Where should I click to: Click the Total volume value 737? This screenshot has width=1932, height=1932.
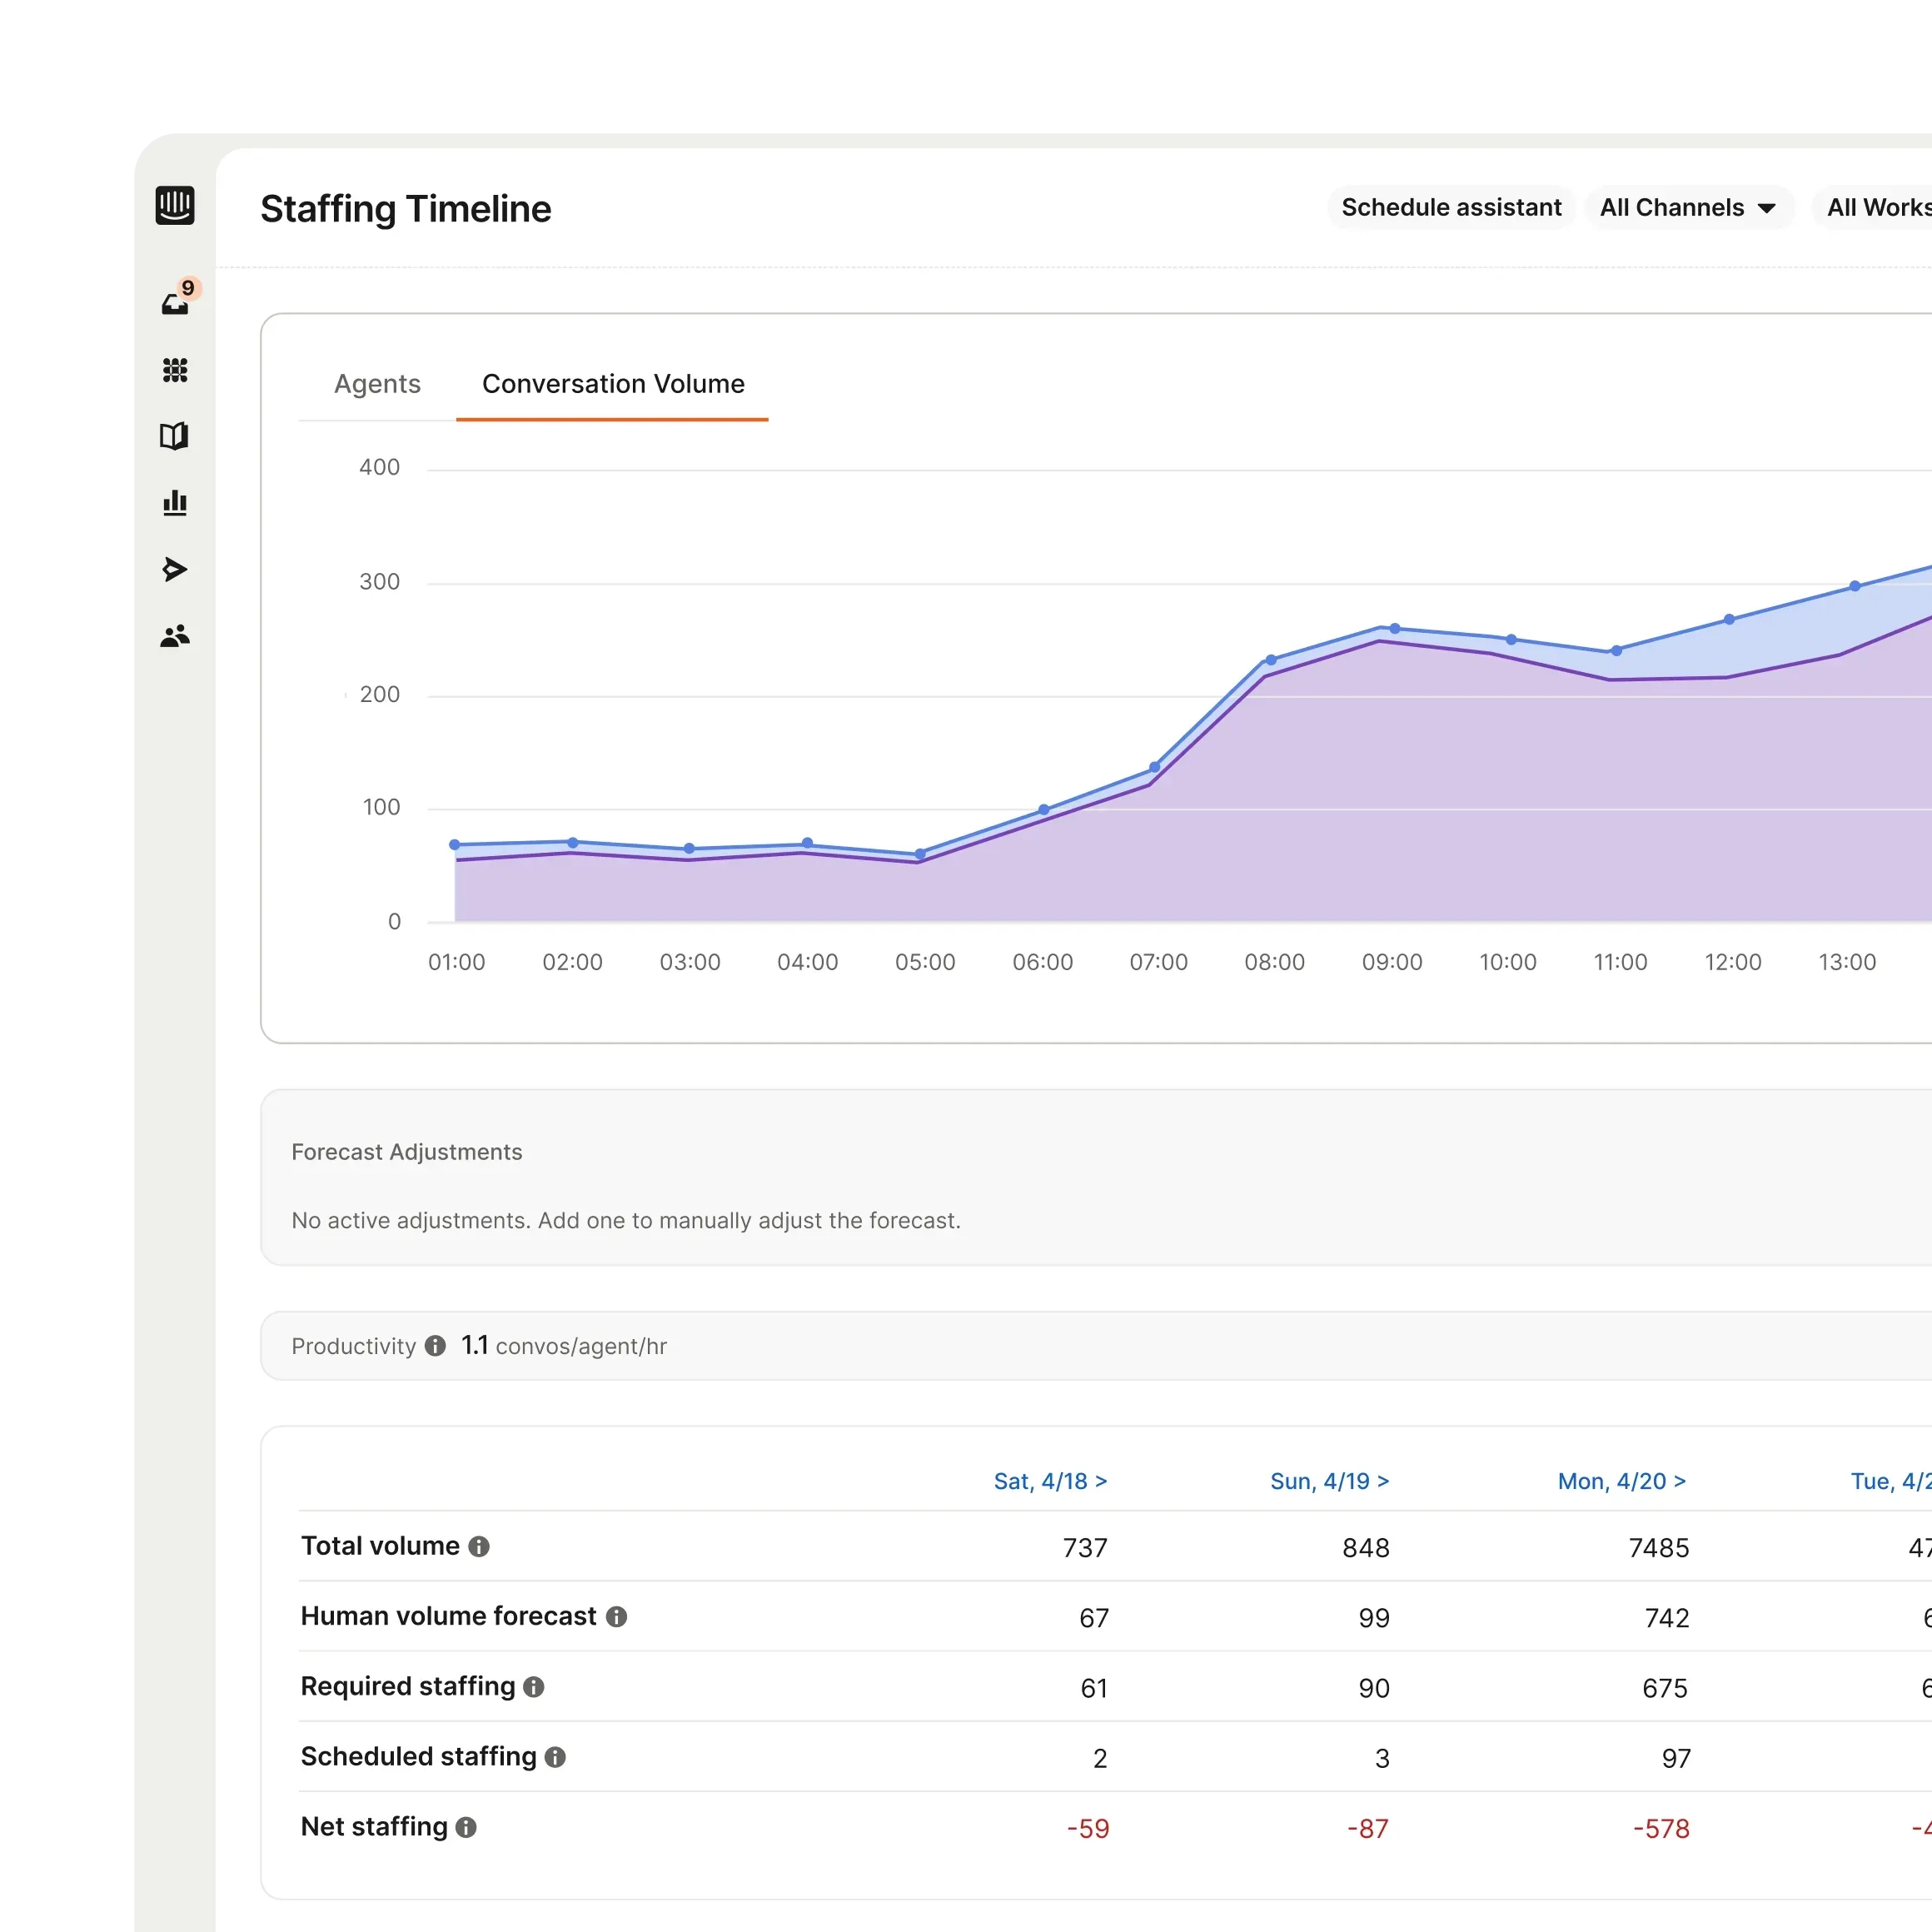tap(1085, 1548)
